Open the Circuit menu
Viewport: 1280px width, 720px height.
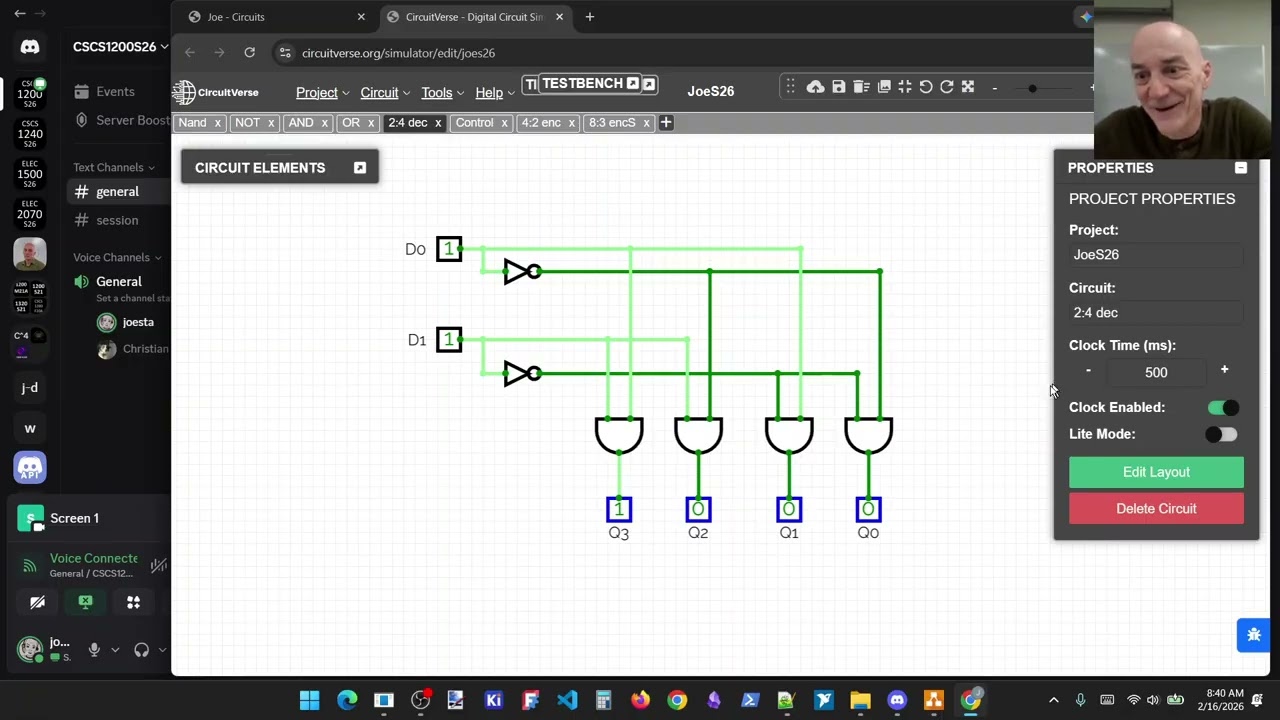click(x=385, y=93)
